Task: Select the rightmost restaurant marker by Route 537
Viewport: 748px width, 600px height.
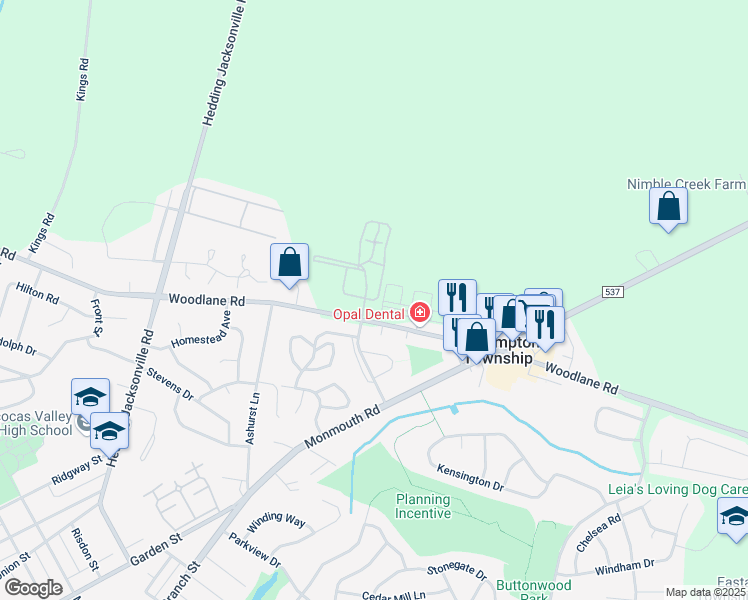Action: click(545, 327)
